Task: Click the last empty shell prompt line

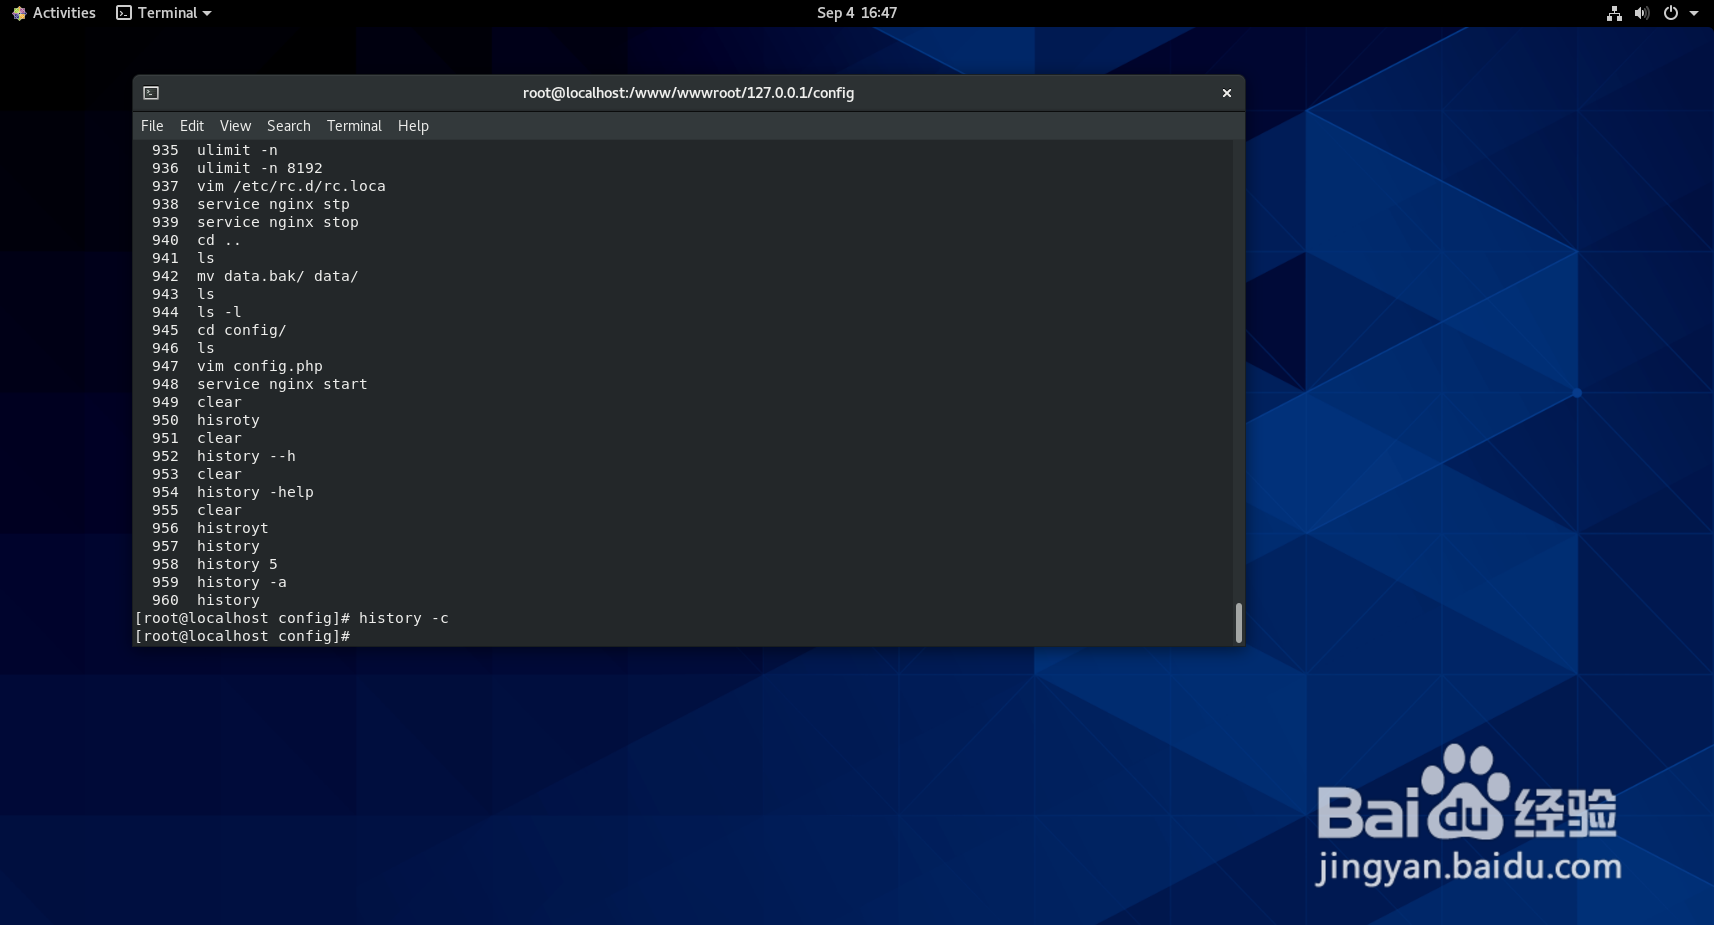Action: point(242,636)
